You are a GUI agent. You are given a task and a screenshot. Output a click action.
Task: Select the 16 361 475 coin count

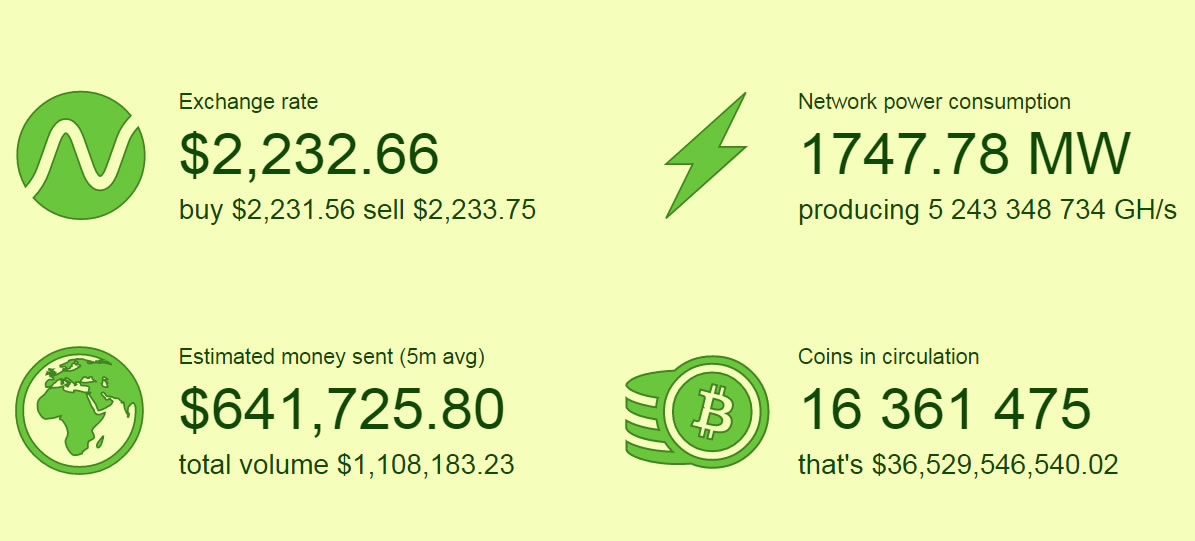pyautogui.click(x=945, y=409)
